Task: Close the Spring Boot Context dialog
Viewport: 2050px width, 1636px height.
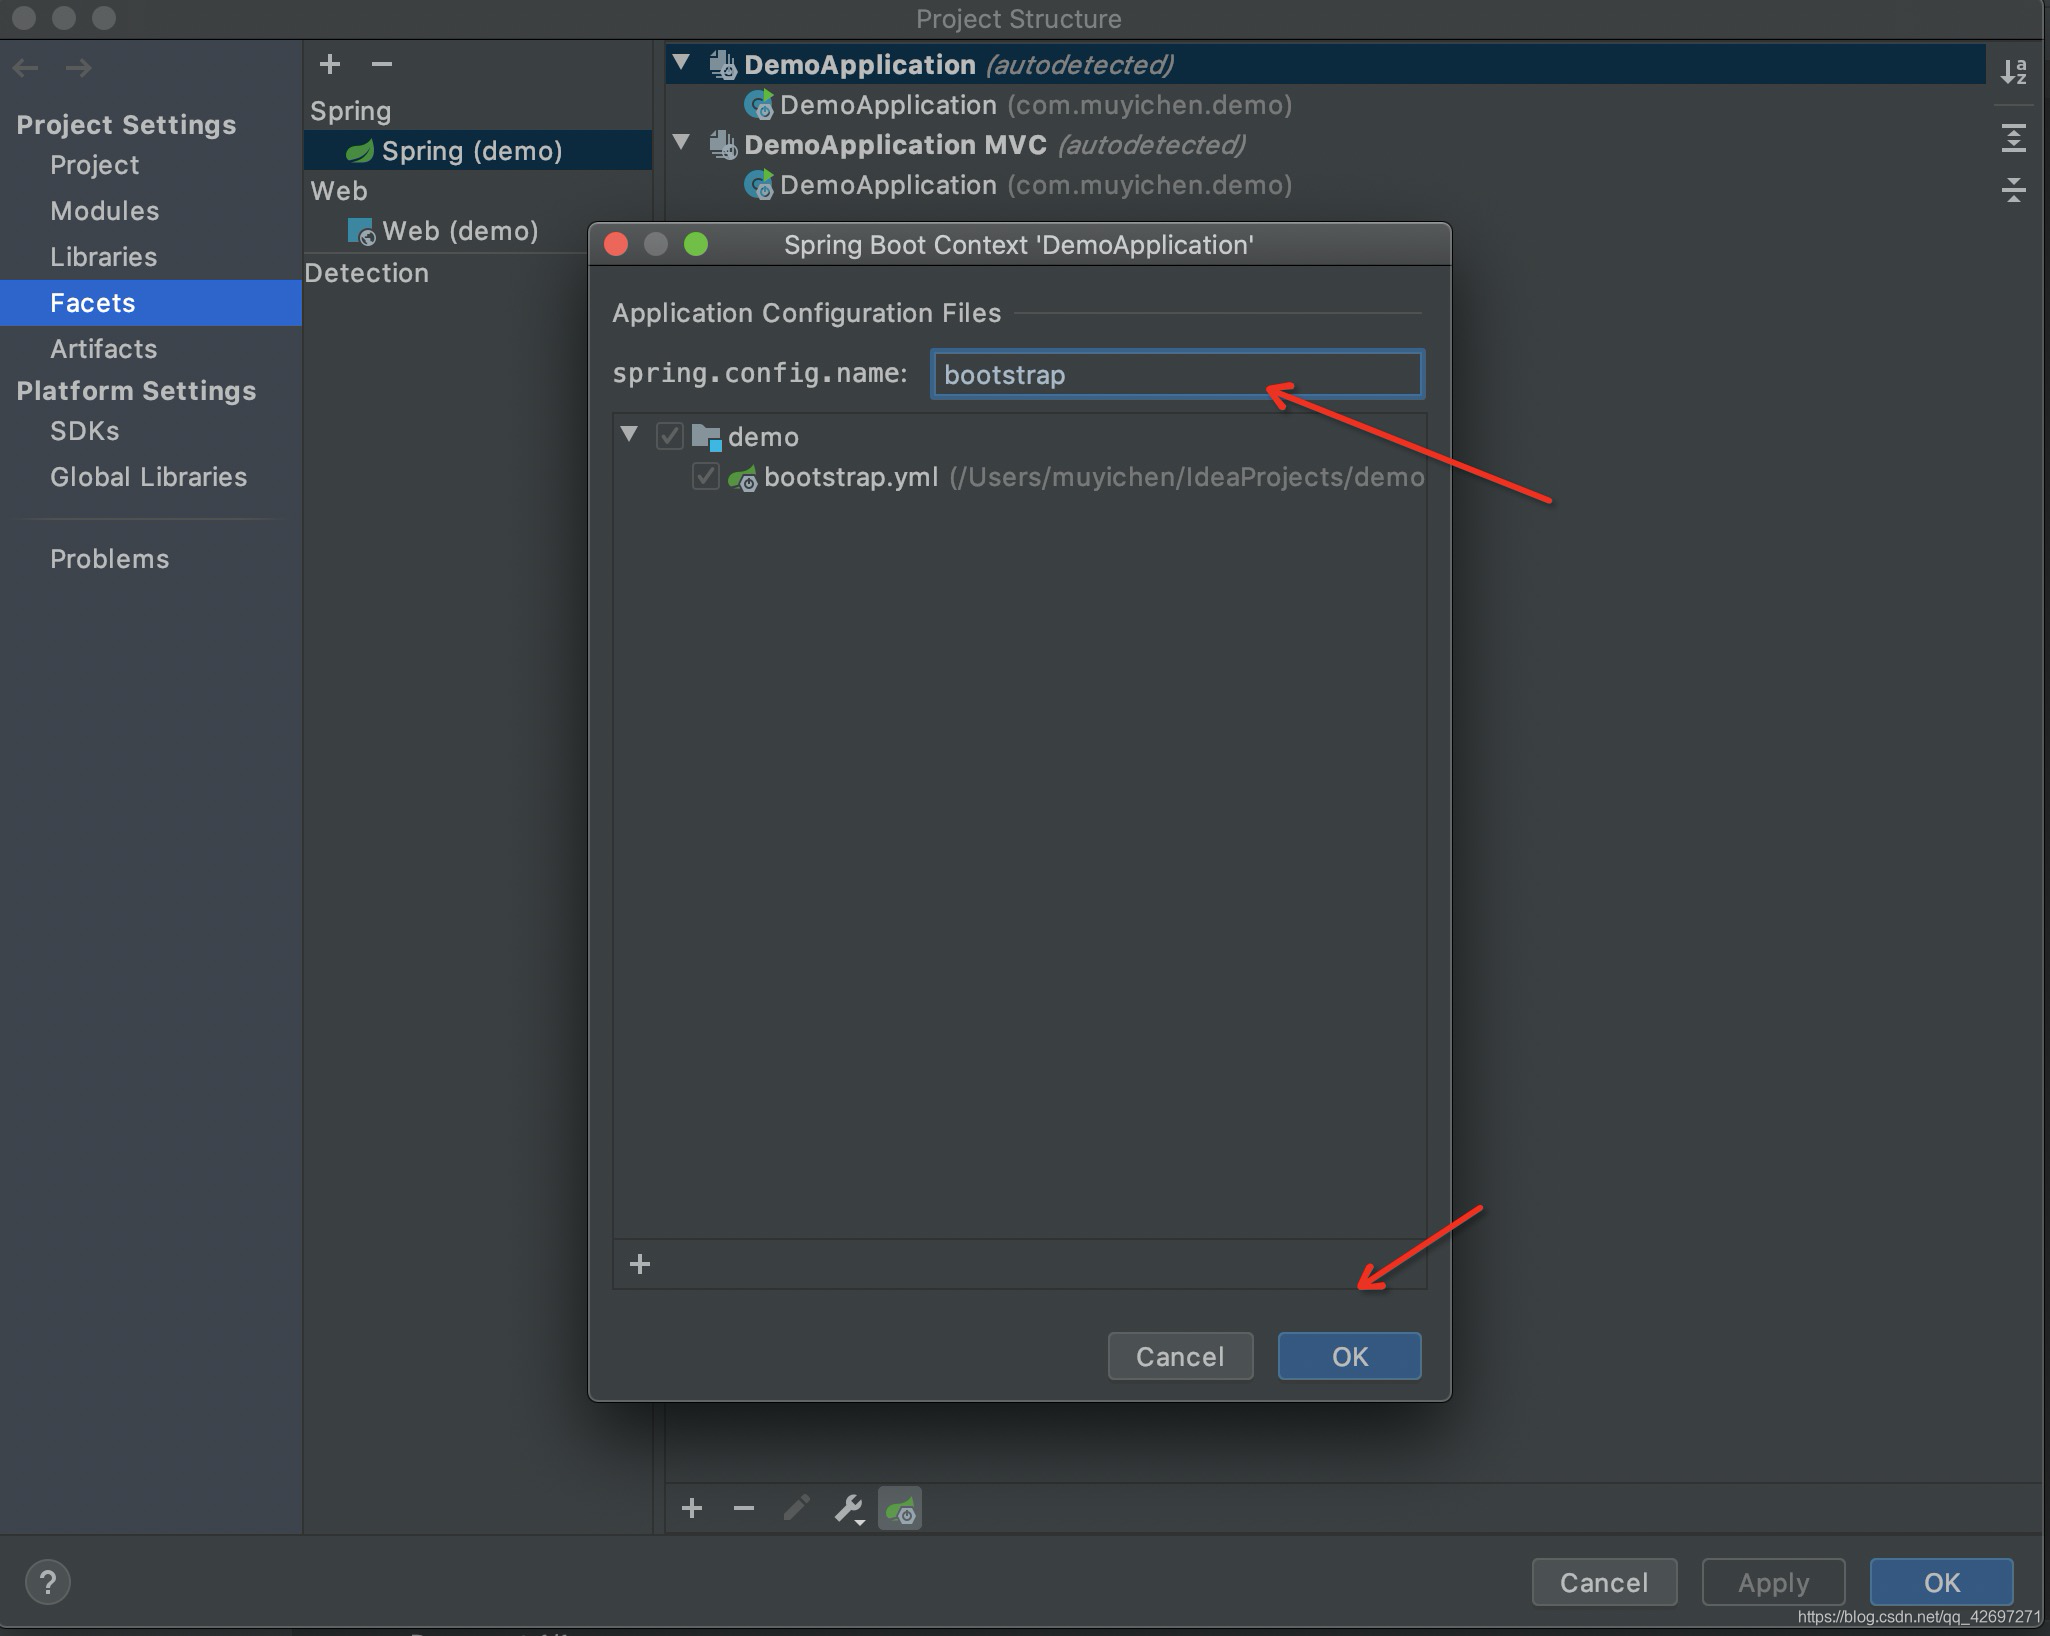Action: 616,244
